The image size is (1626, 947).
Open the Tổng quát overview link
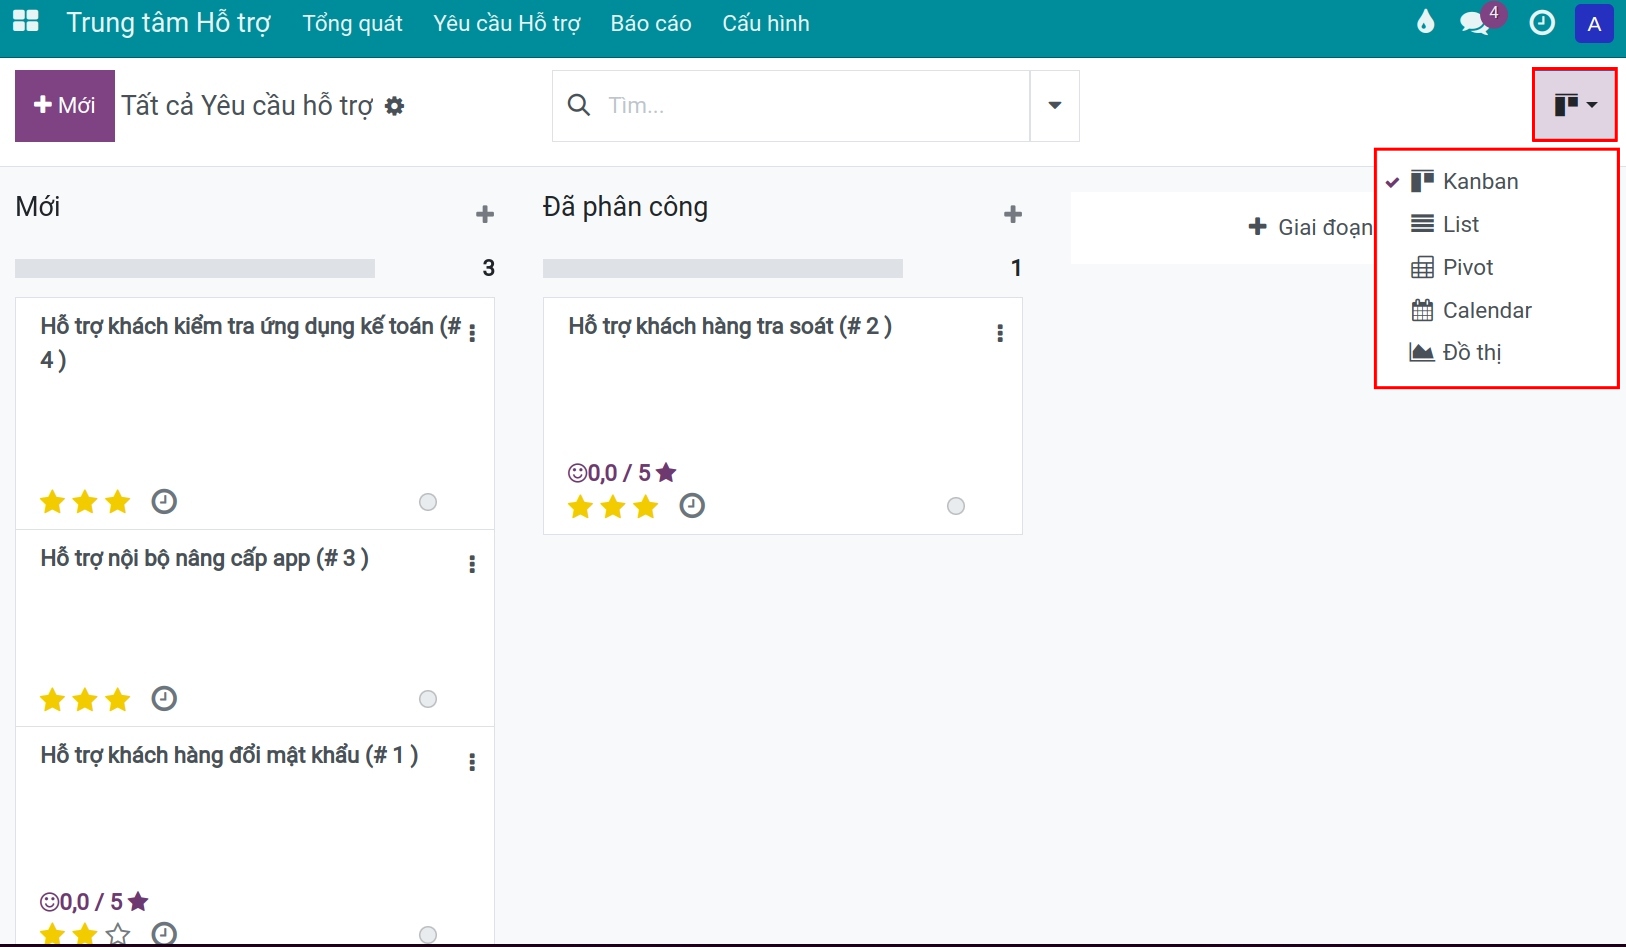pos(353,23)
